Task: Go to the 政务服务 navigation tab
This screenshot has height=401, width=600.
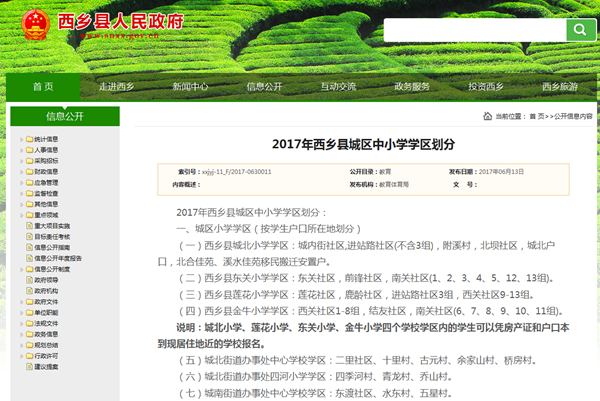Action: [x=411, y=87]
